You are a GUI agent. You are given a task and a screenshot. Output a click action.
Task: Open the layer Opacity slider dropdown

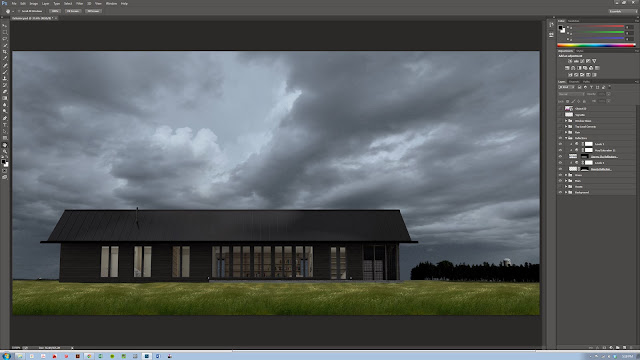pos(609,94)
